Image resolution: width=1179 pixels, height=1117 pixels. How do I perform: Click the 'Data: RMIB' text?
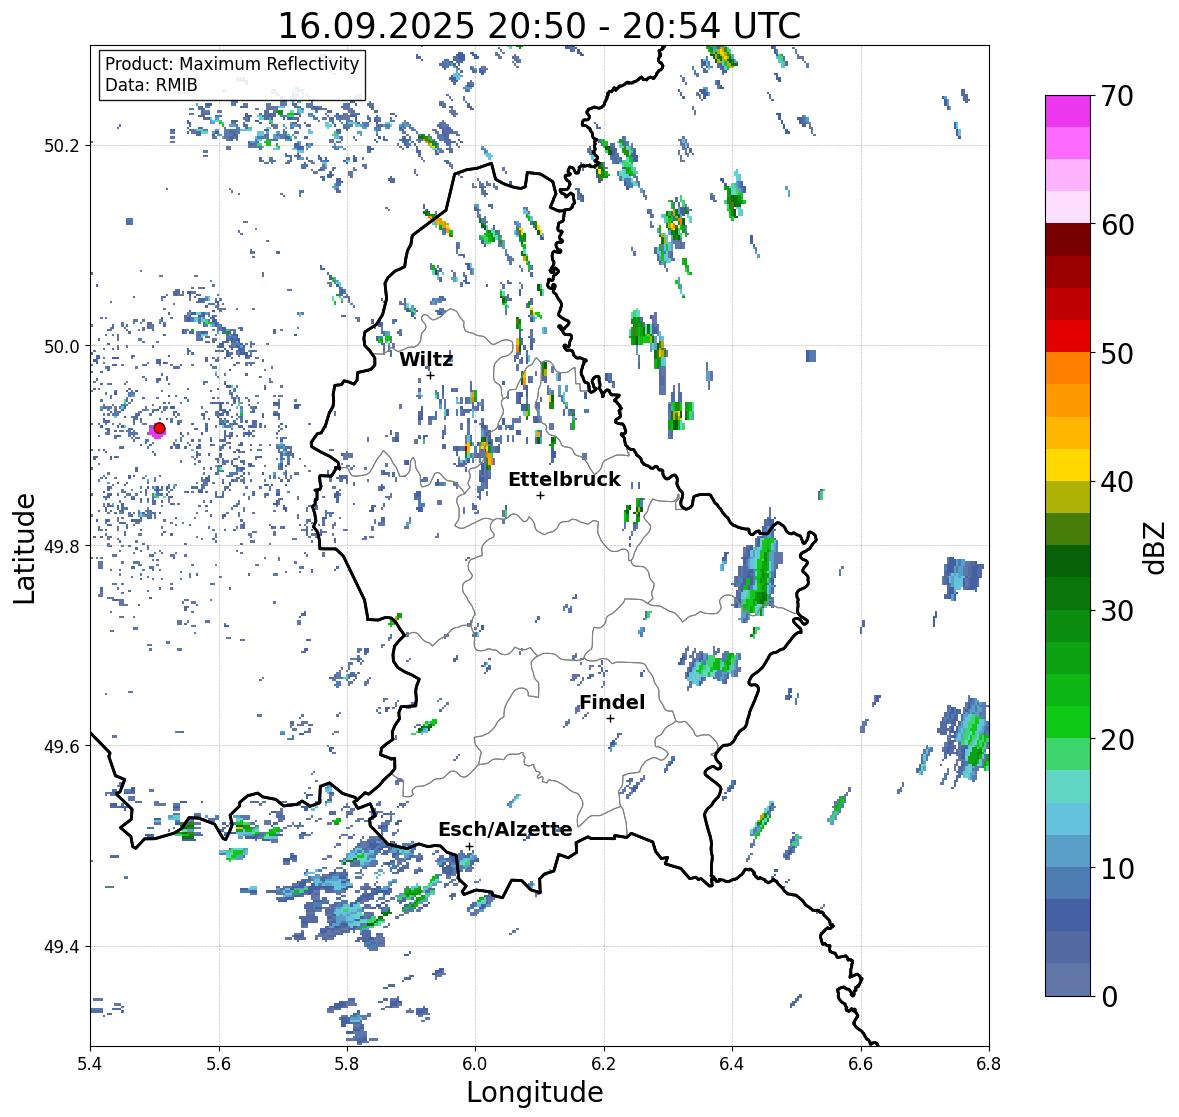point(151,85)
